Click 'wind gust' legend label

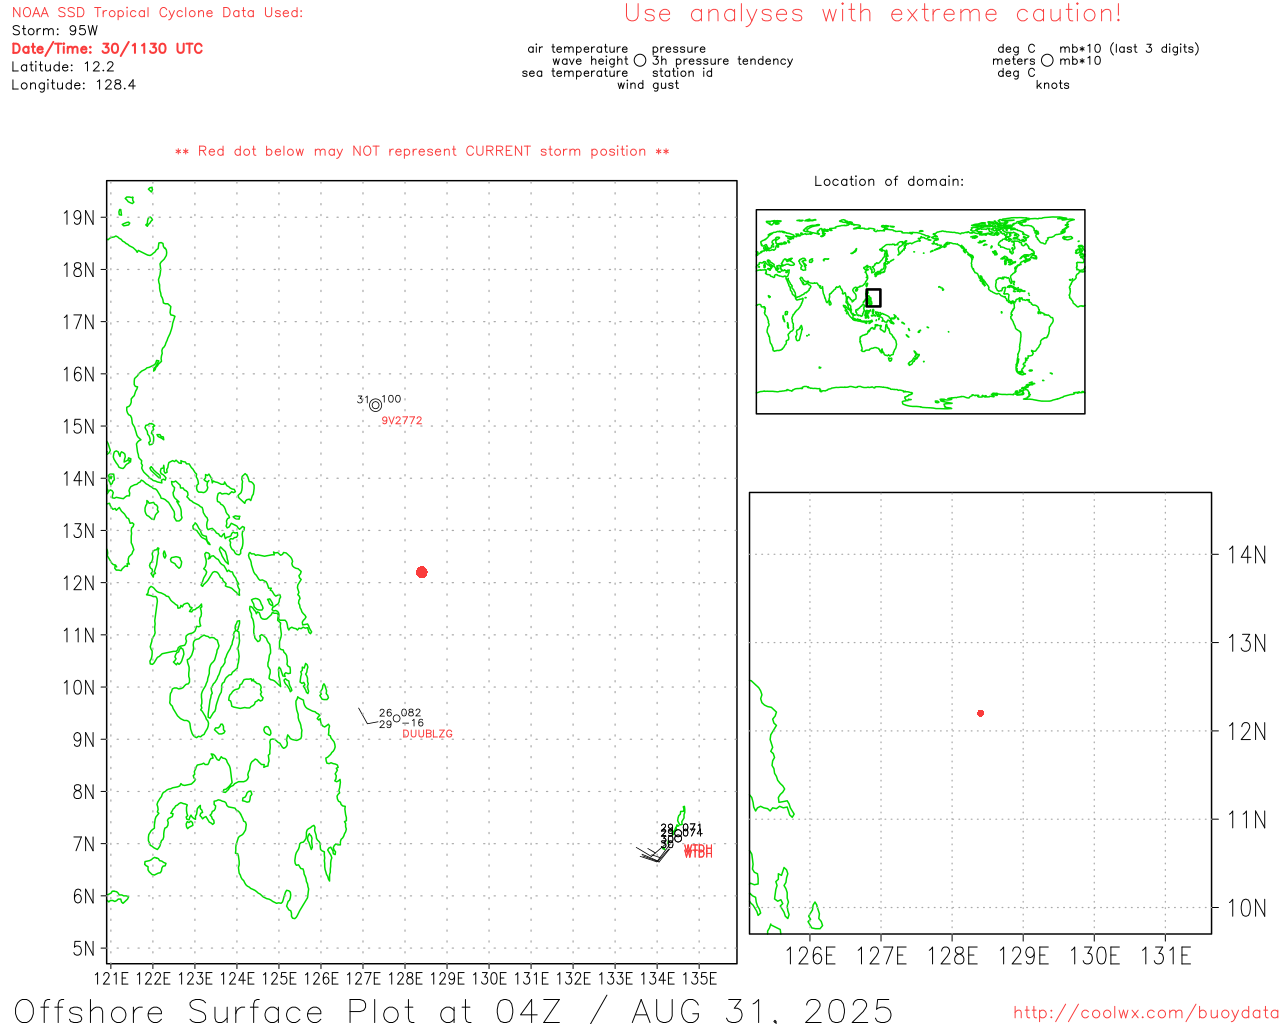click(x=648, y=85)
